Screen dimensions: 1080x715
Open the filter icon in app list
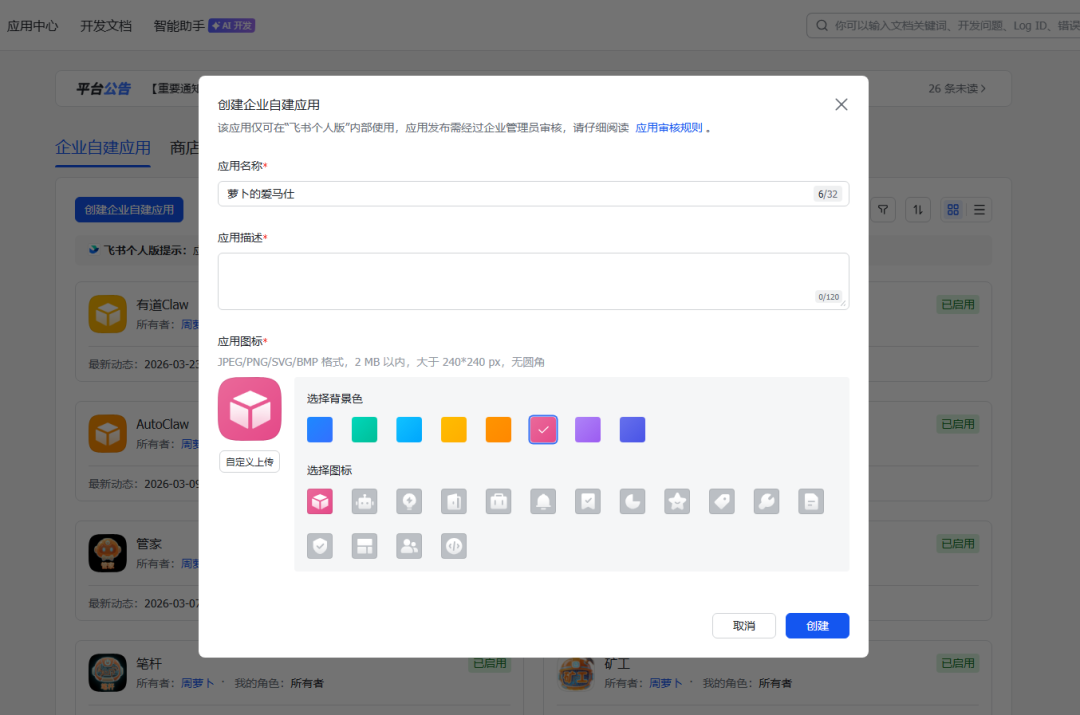click(883, 209)
